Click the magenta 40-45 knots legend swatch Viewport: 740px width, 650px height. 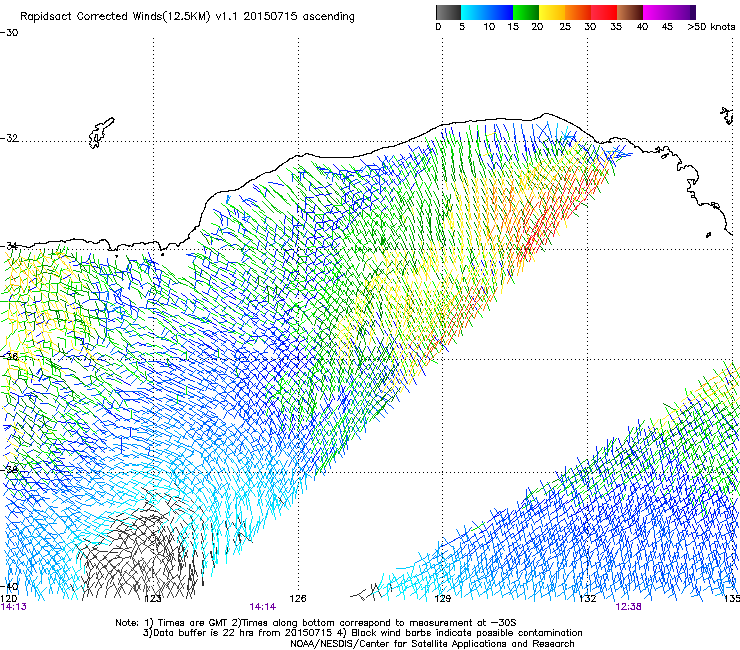pos(656,12)
